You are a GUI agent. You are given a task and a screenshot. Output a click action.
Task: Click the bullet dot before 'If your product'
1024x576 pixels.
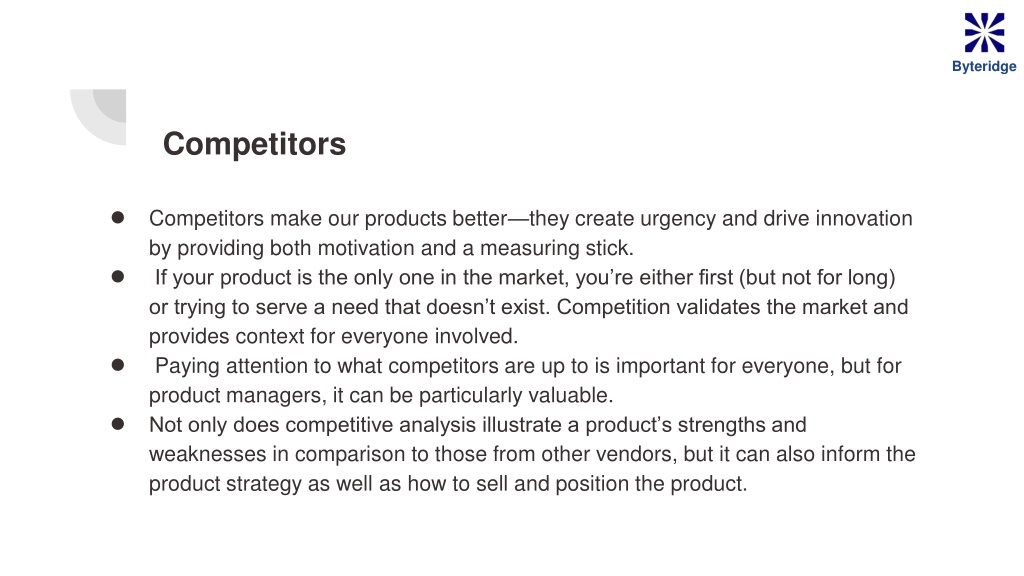coord(118,276)
